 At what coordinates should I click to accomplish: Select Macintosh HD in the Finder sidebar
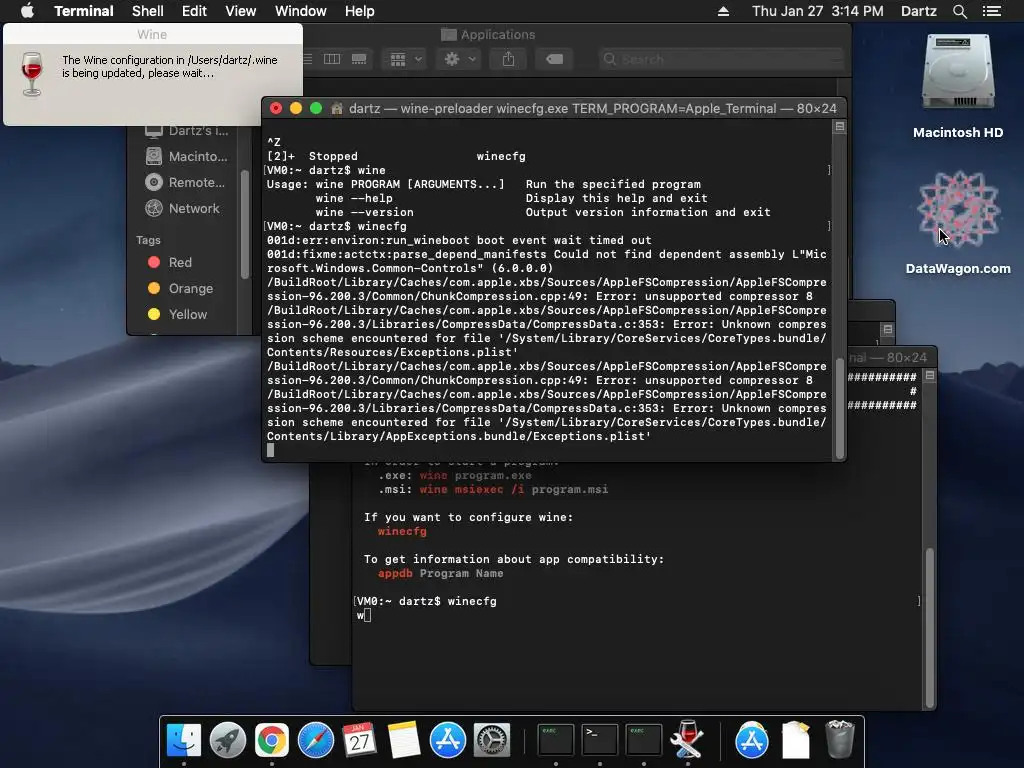click(x=188, y=156)
